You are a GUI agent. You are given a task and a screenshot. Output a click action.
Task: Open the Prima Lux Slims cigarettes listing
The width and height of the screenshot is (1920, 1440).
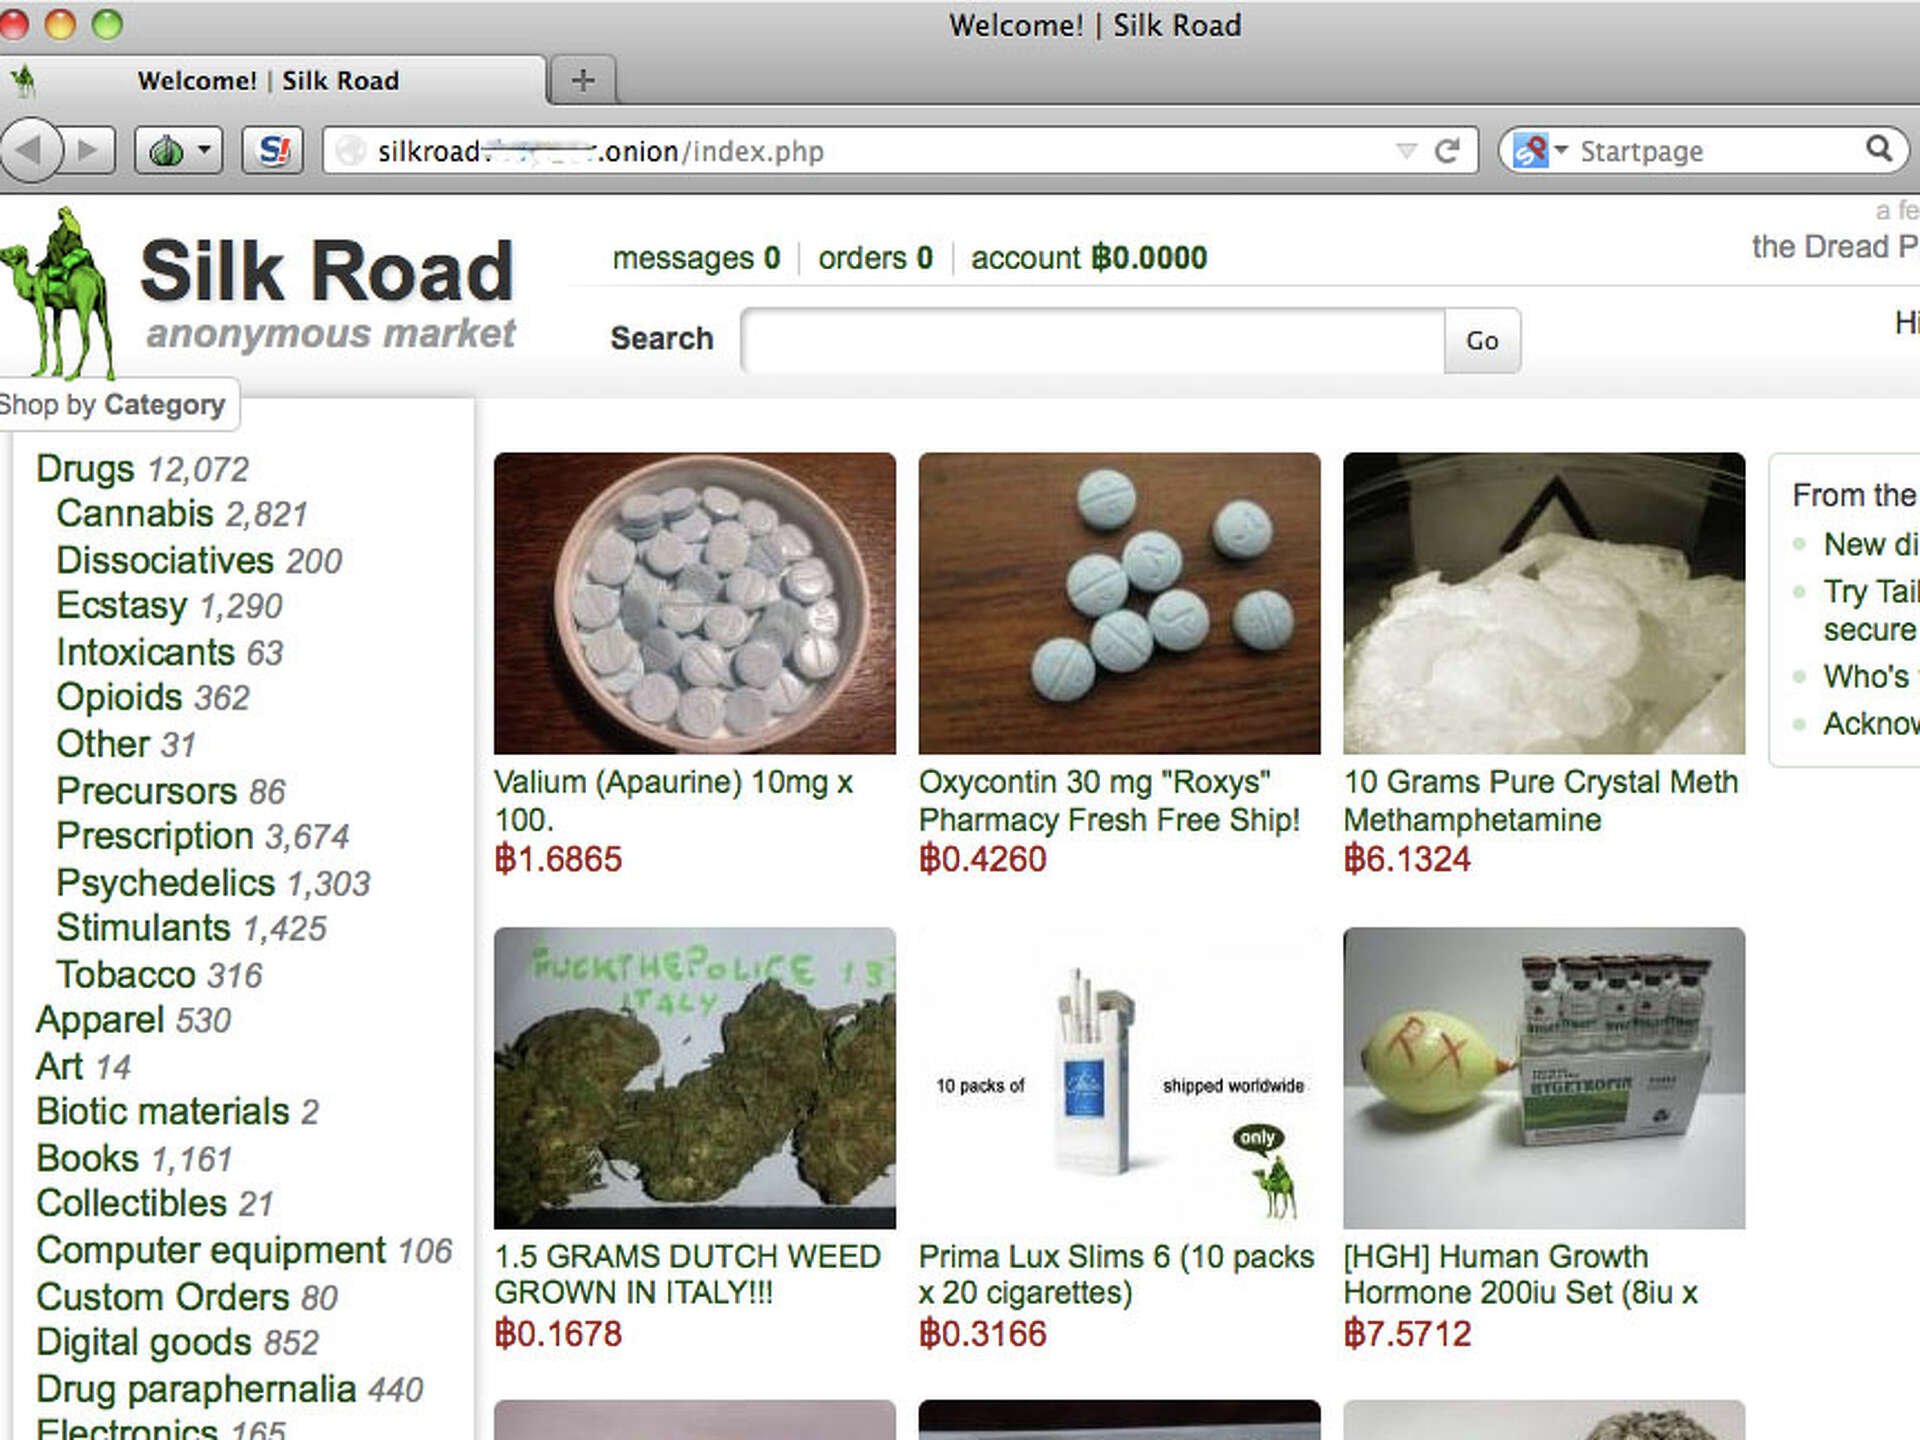point(1116,1274)
